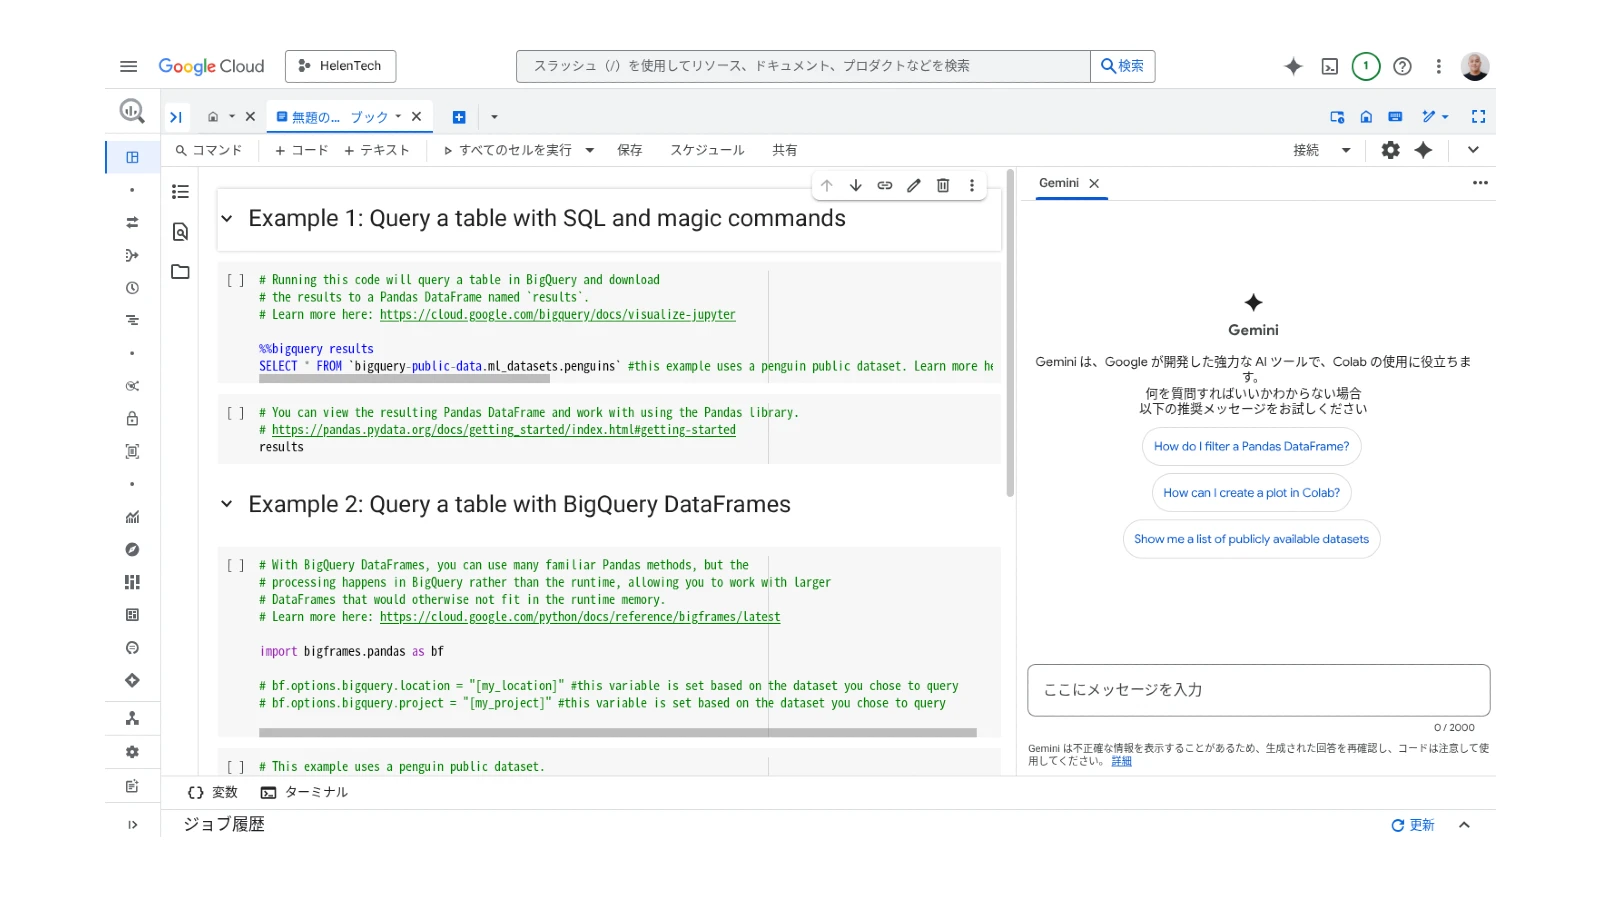
Task: Open the help question mark icon
Action: point(1403,66)
